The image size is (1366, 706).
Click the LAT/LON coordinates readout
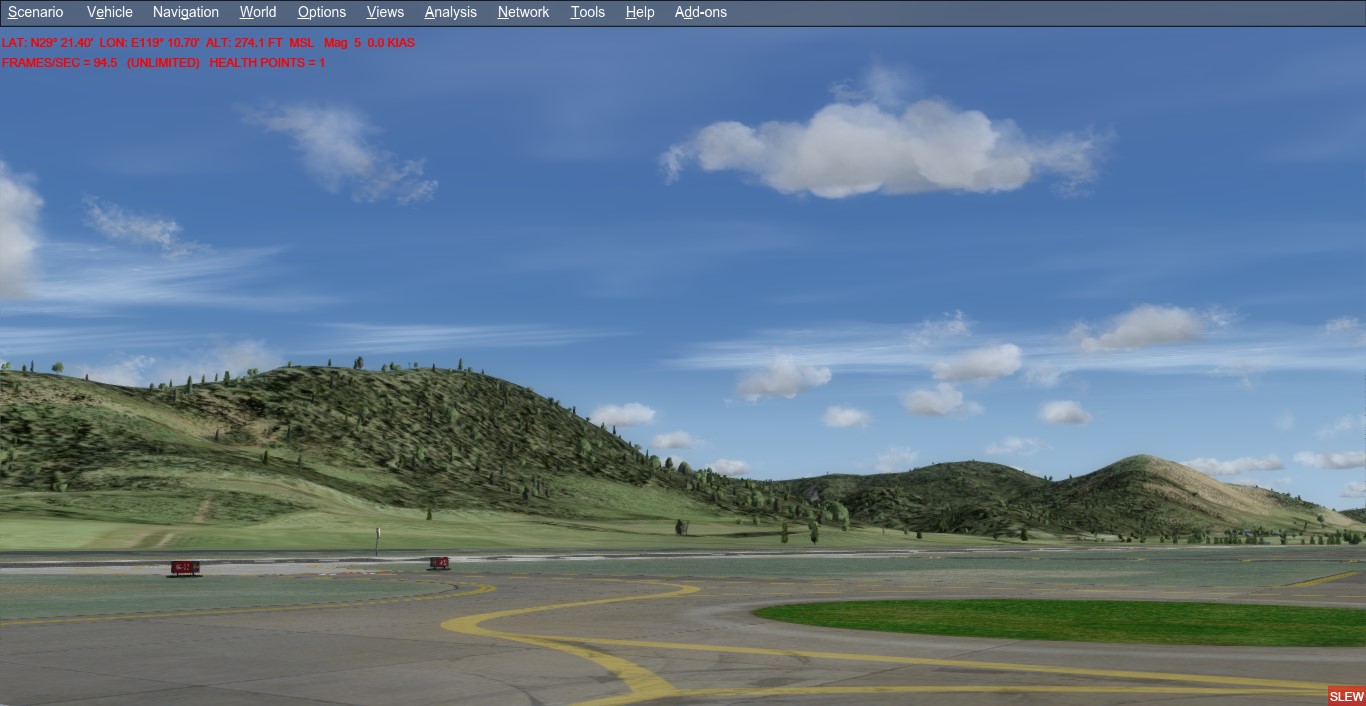100,43
